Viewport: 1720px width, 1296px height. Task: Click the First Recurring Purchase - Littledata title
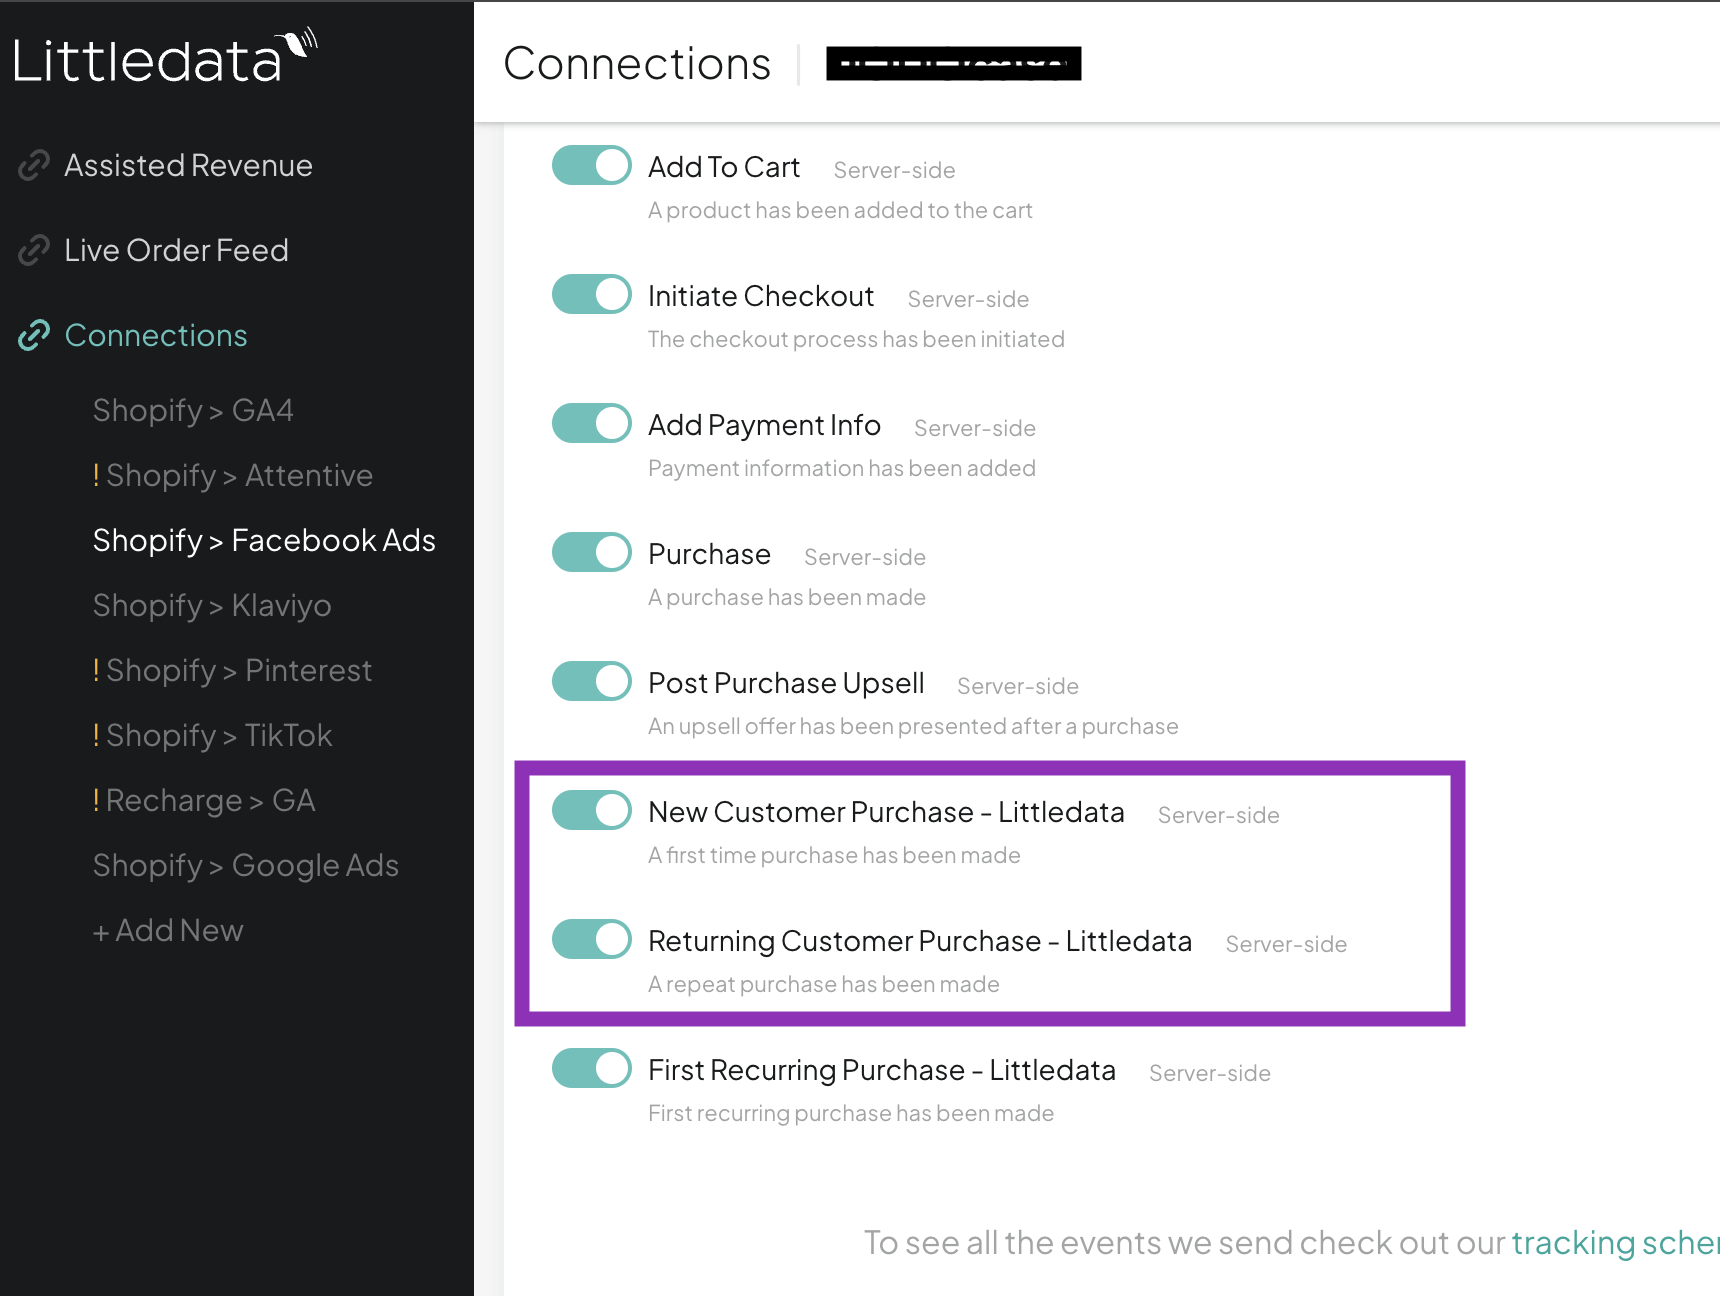[882, 1070]
